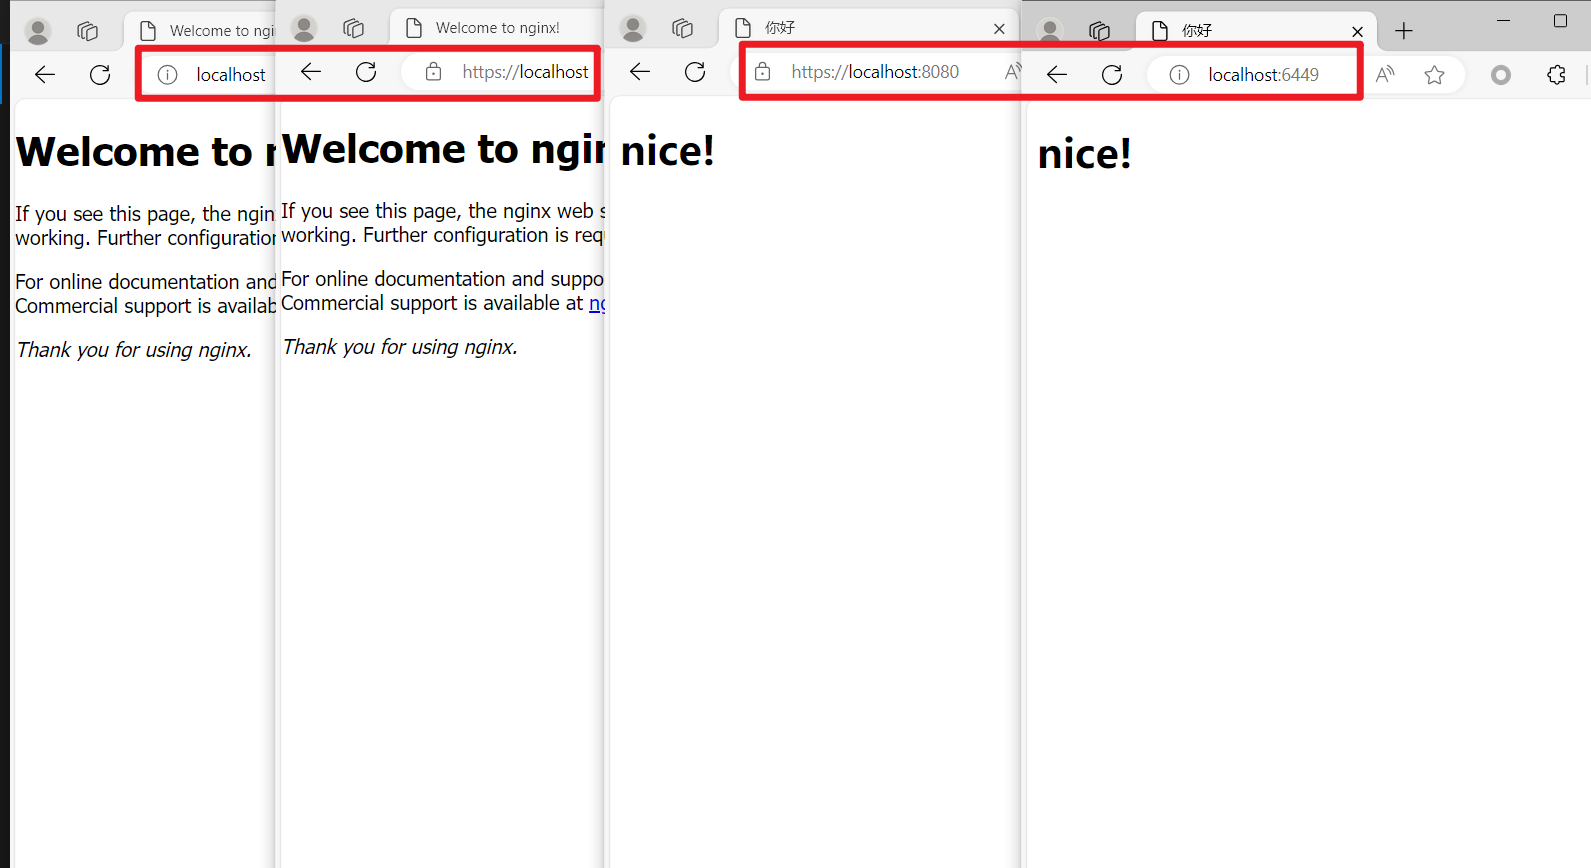The width and height of the screenshot is (1591, 868).
Task: Click lock icon beside https://localhost:8080
Action: (762, 72)
